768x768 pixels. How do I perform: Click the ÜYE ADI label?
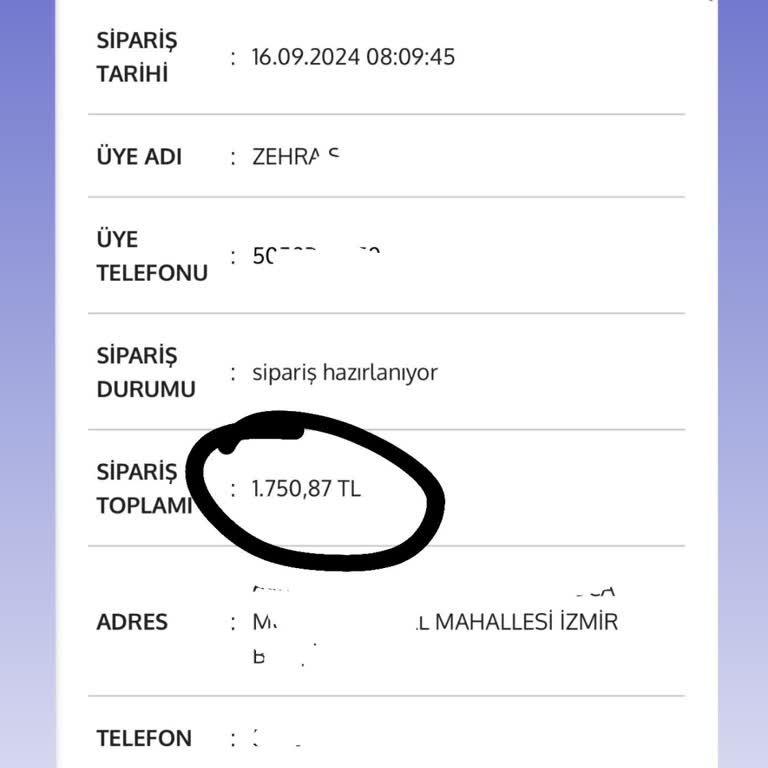point(139,157)
